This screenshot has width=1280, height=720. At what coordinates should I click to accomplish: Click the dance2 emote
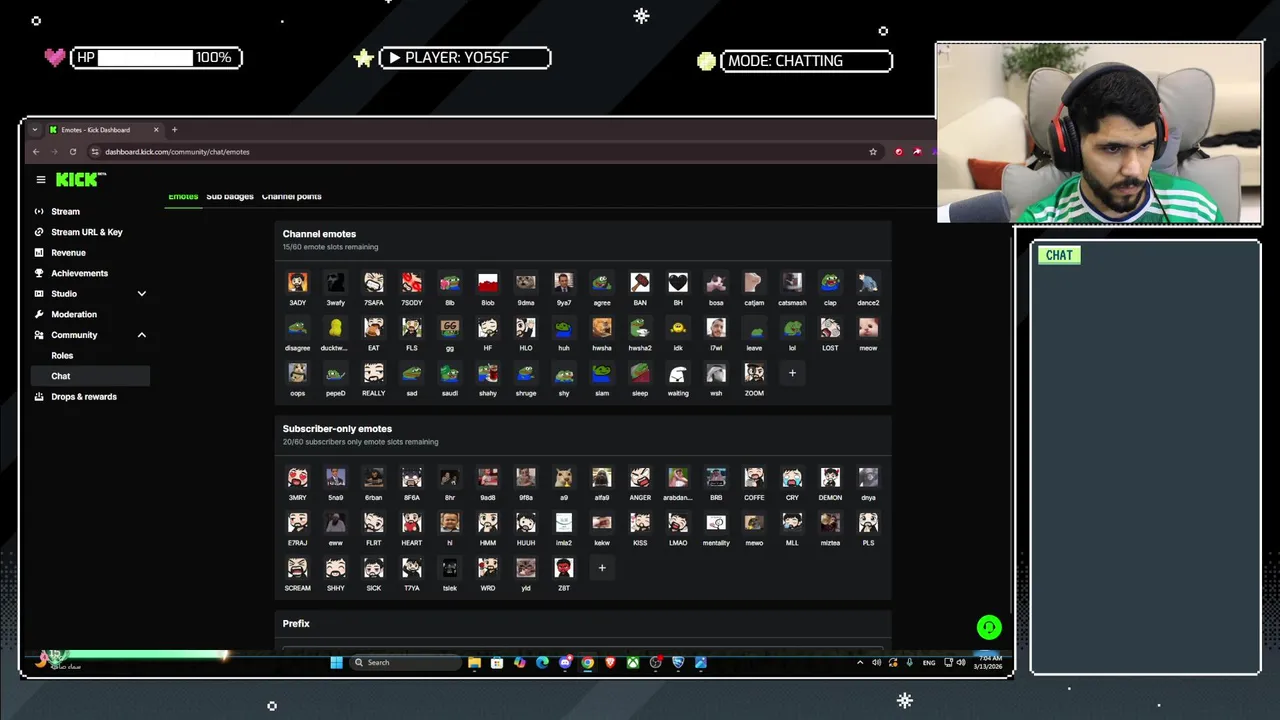tap(868, 283)
